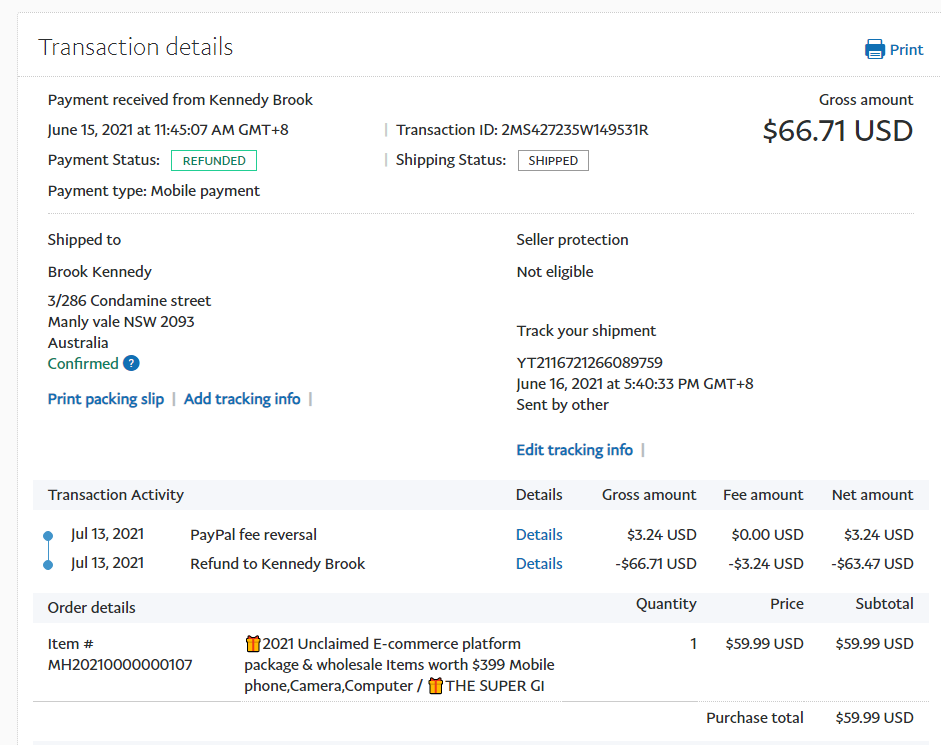Click the gift icon before 'THE SUPER GI'
Image resolution: width=941 pixels, height=745 pixels.
(435, 686)
